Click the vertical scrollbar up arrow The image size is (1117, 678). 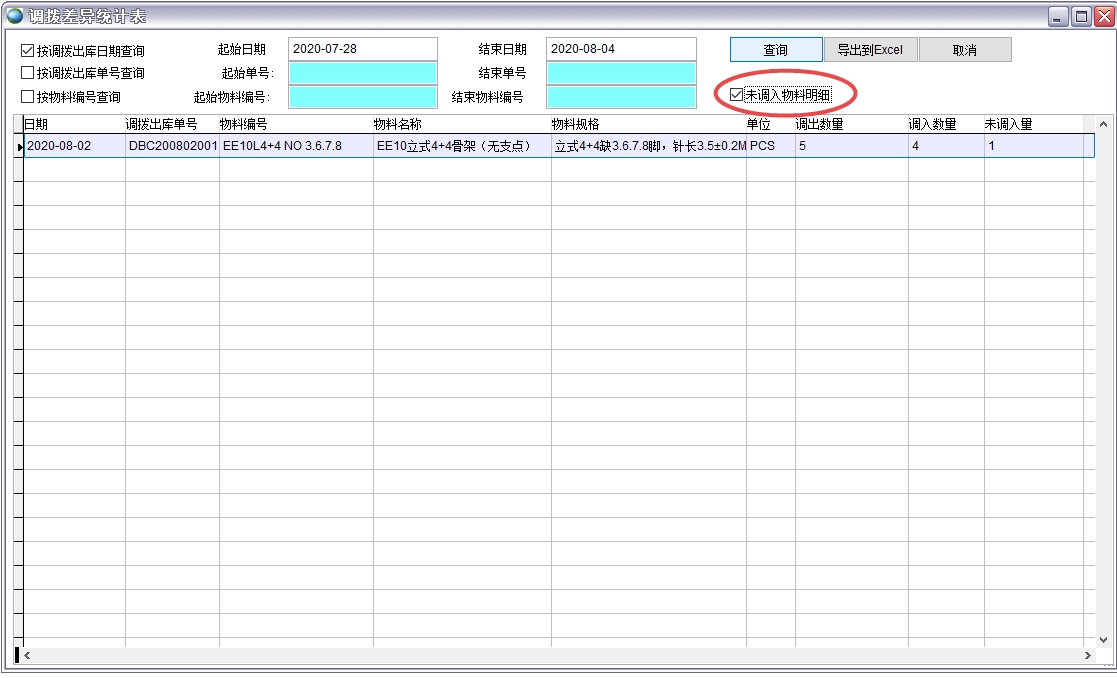pyautogui.click(x=1104, y=125)
